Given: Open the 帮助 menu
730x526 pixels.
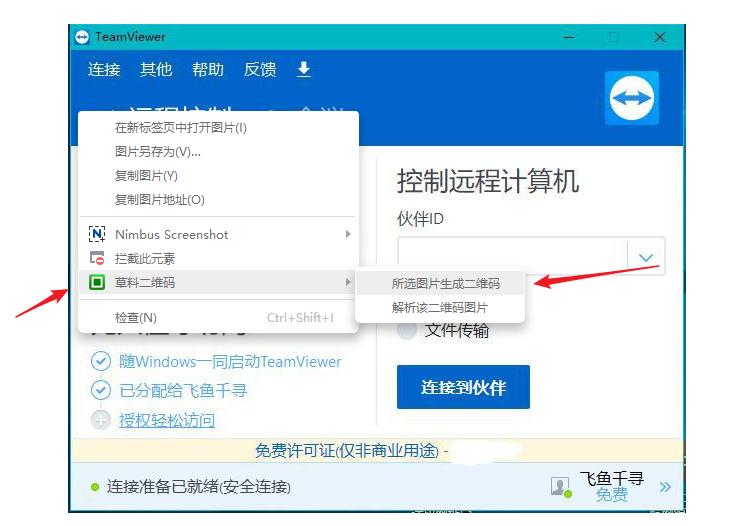Looking at the screenshot, I should (208, 69).
